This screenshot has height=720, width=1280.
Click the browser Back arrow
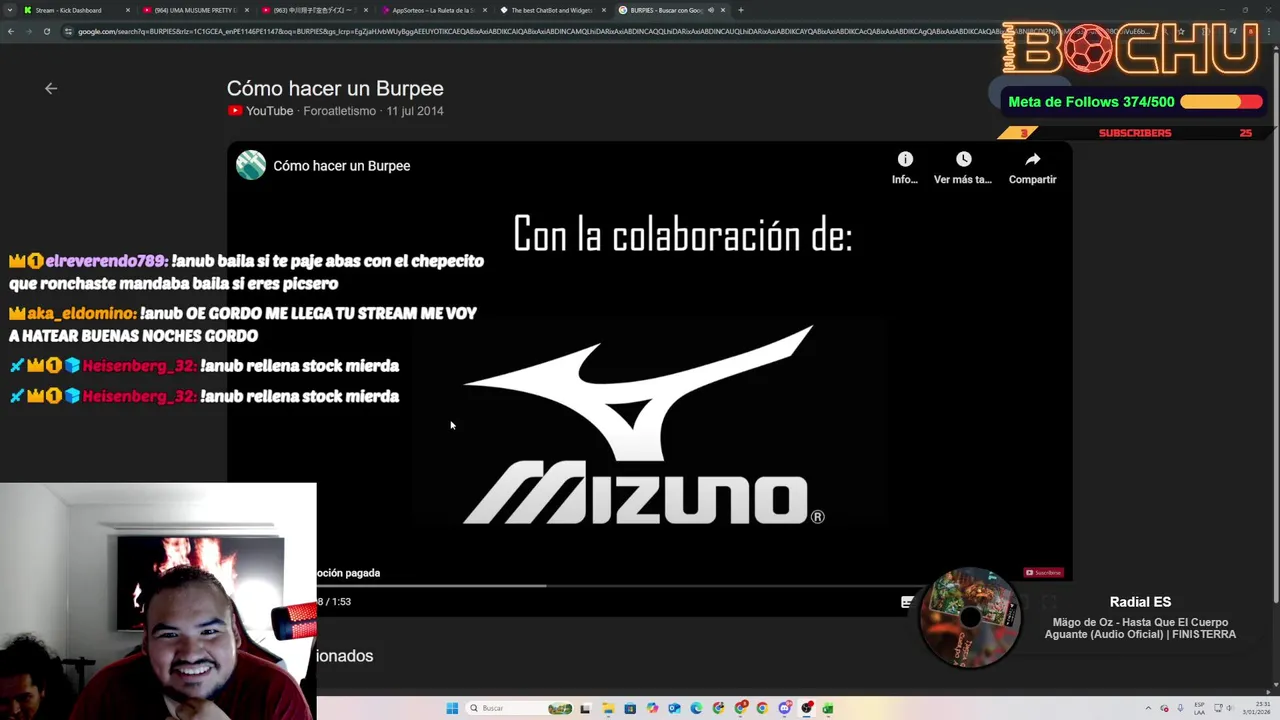tap(11, 31)
